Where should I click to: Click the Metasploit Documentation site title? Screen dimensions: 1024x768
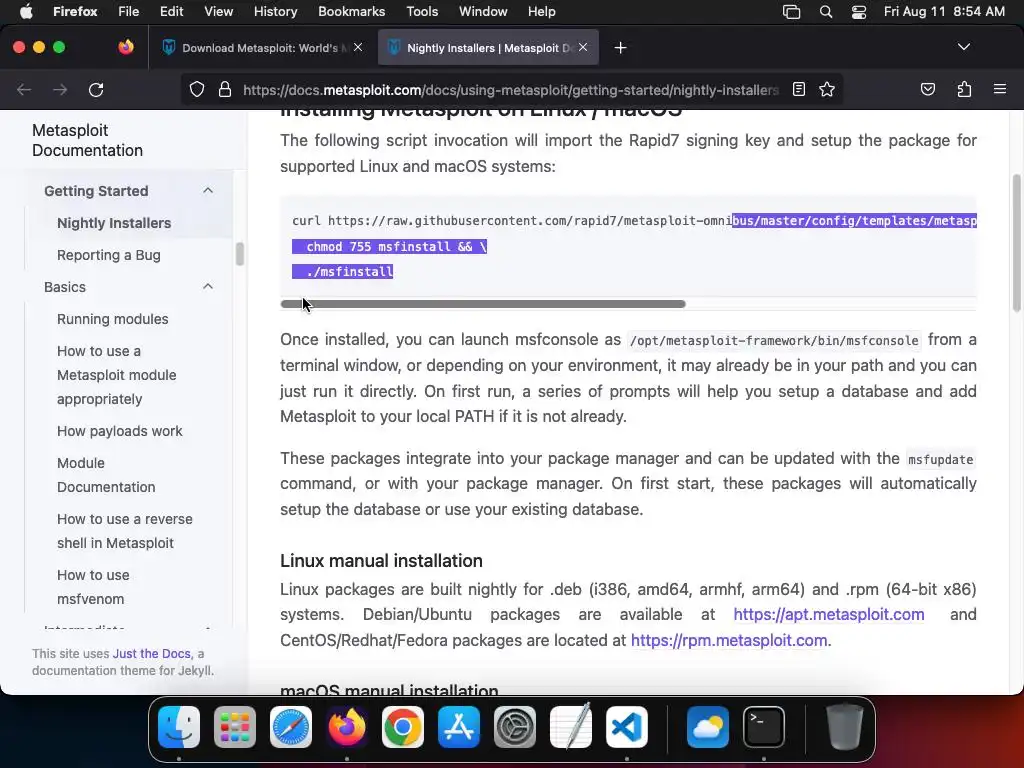(88, 140)
